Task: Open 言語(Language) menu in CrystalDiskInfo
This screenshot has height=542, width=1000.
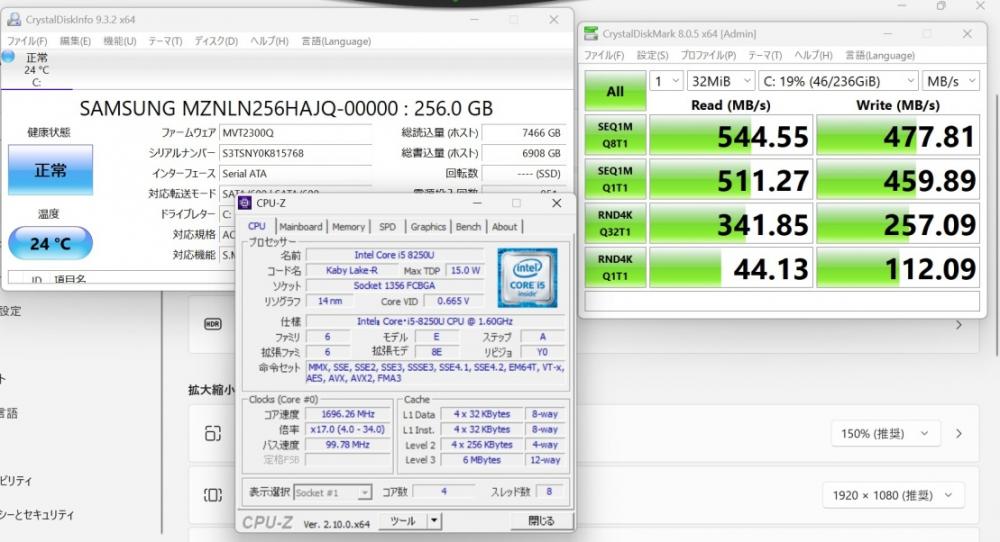Action: coord(336,41)
